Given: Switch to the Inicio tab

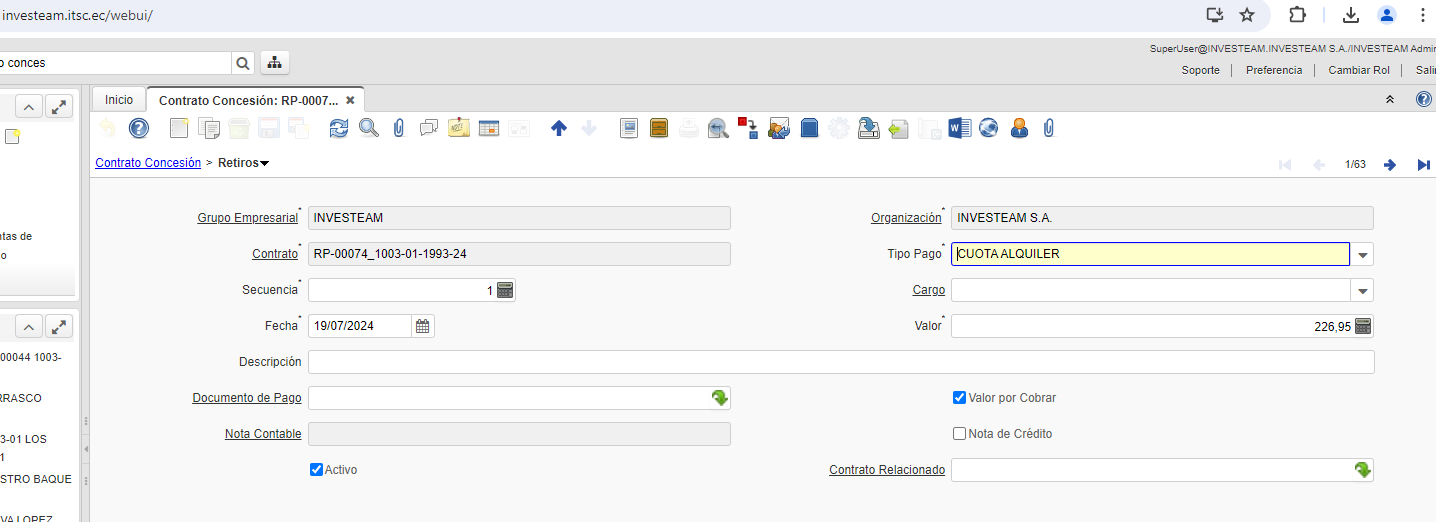Looking at the screenshot, I should pos(119,100).
